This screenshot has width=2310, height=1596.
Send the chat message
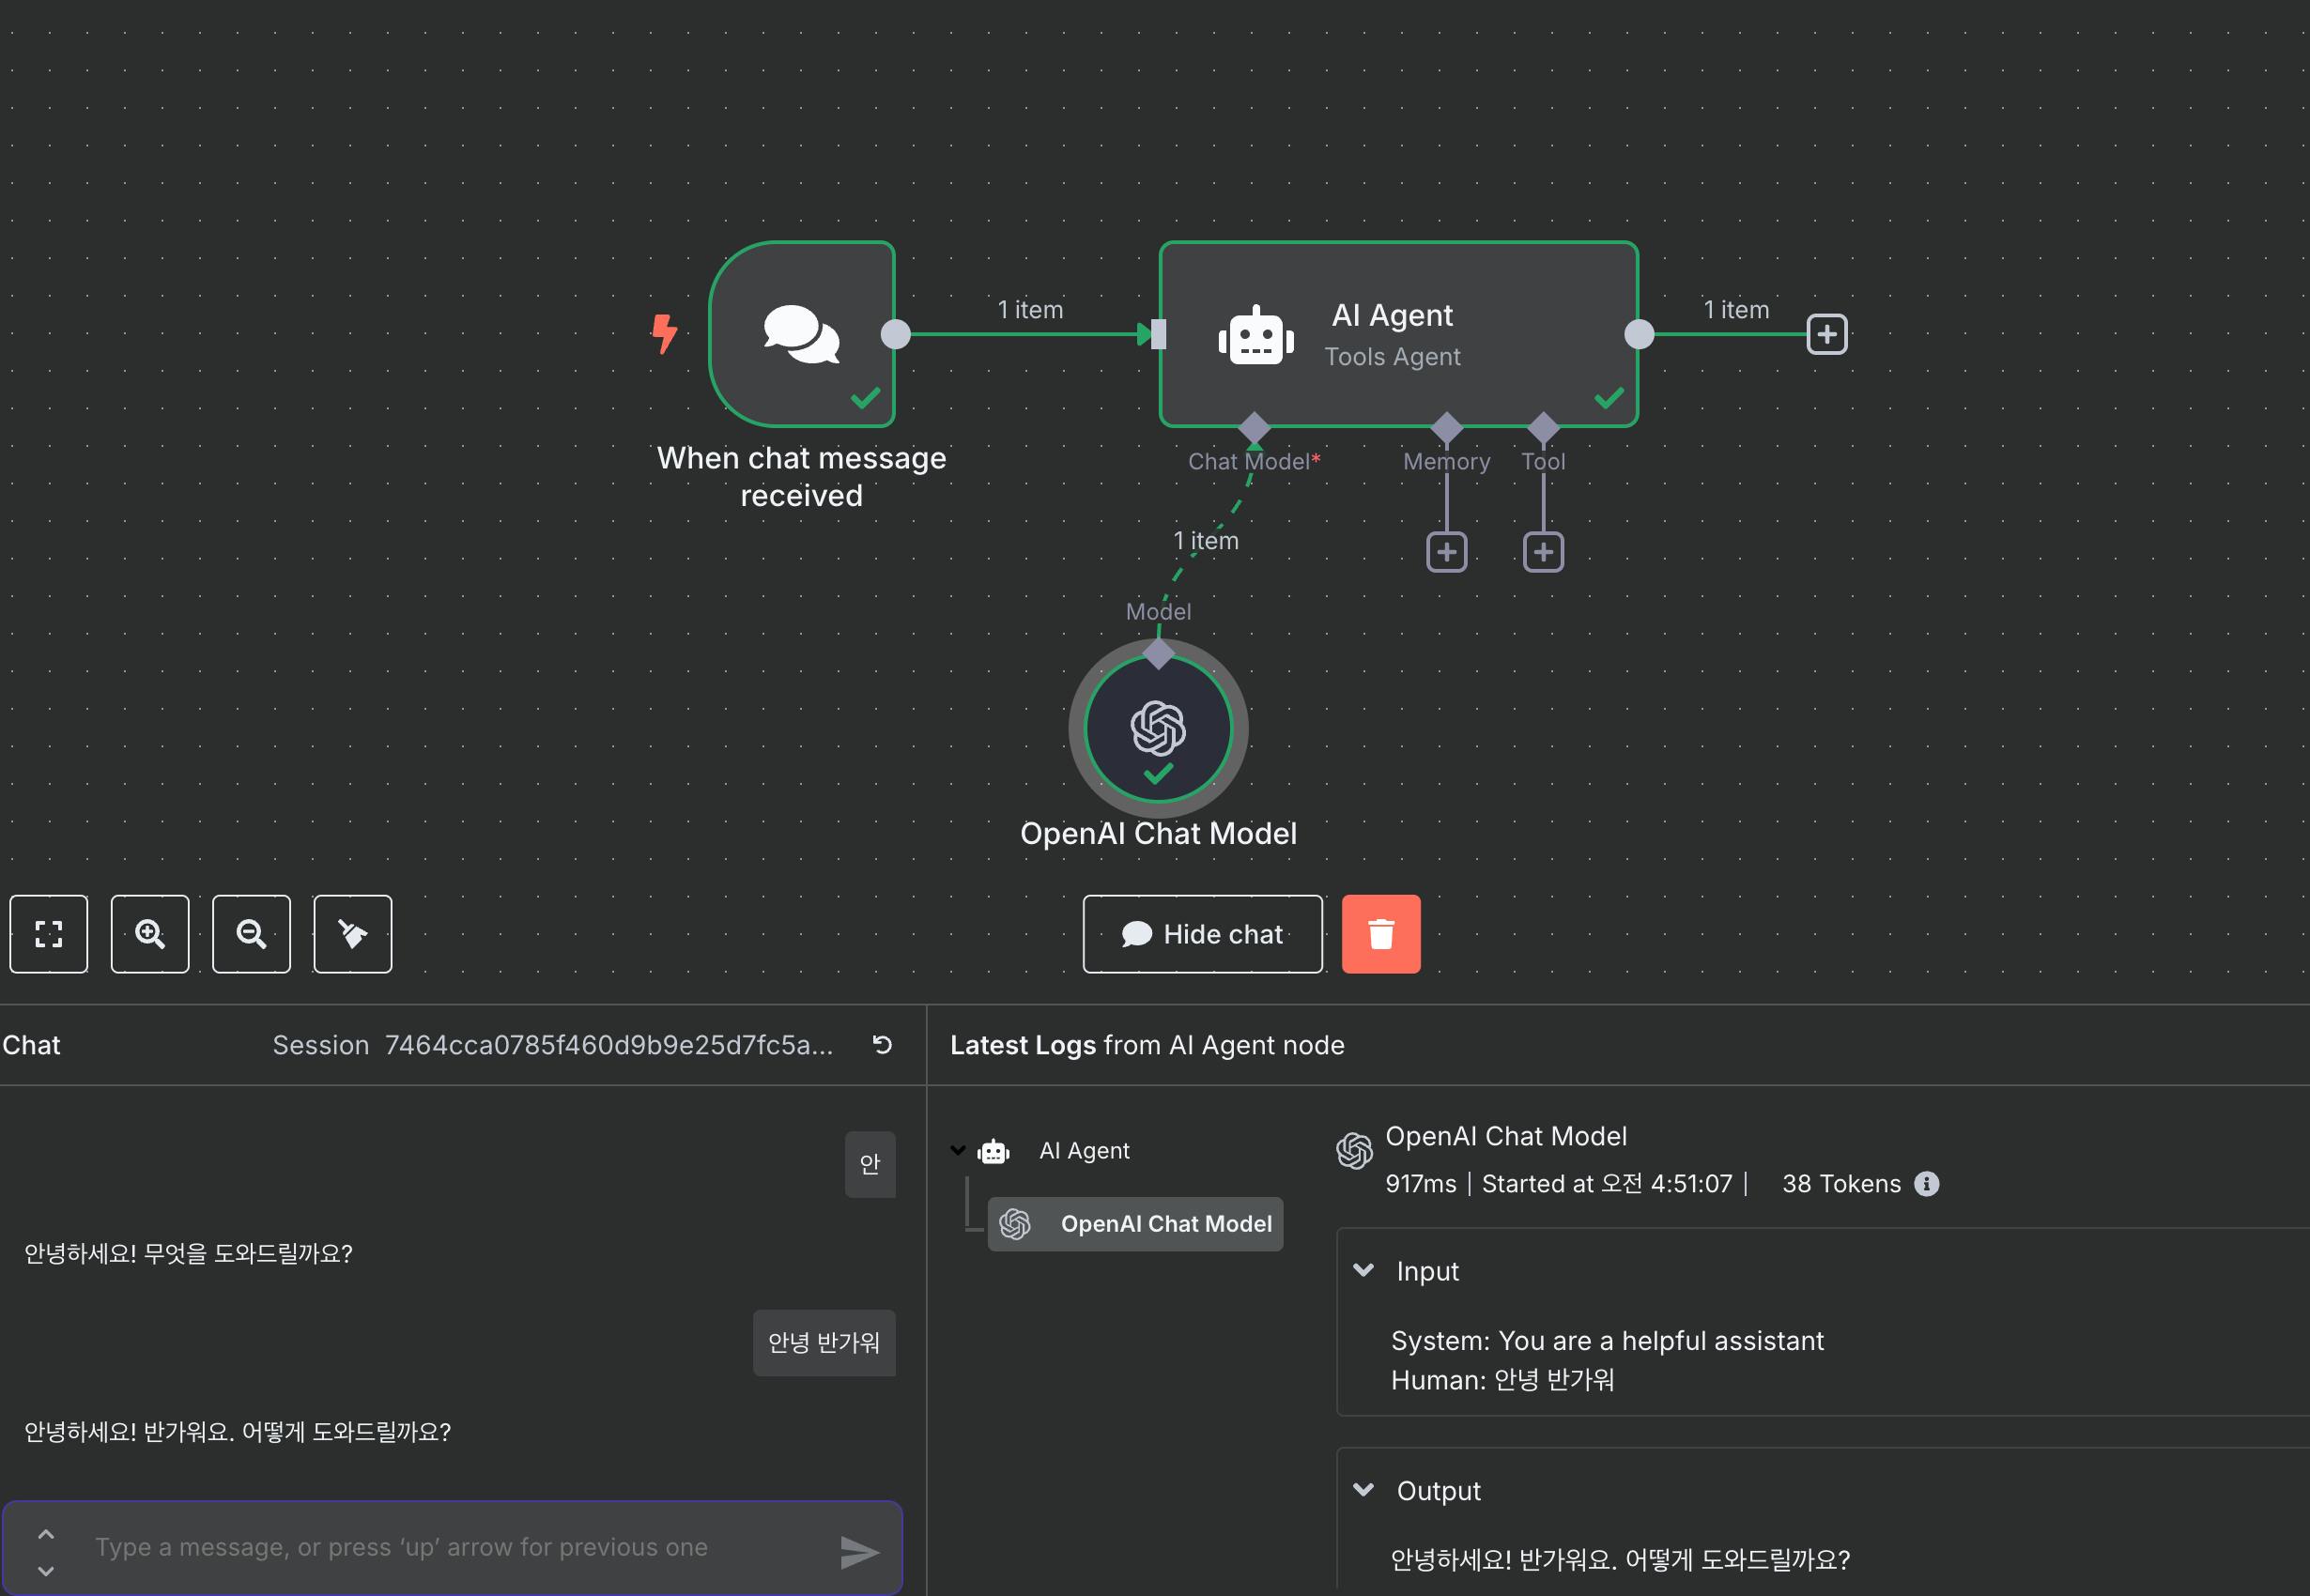859,1551
